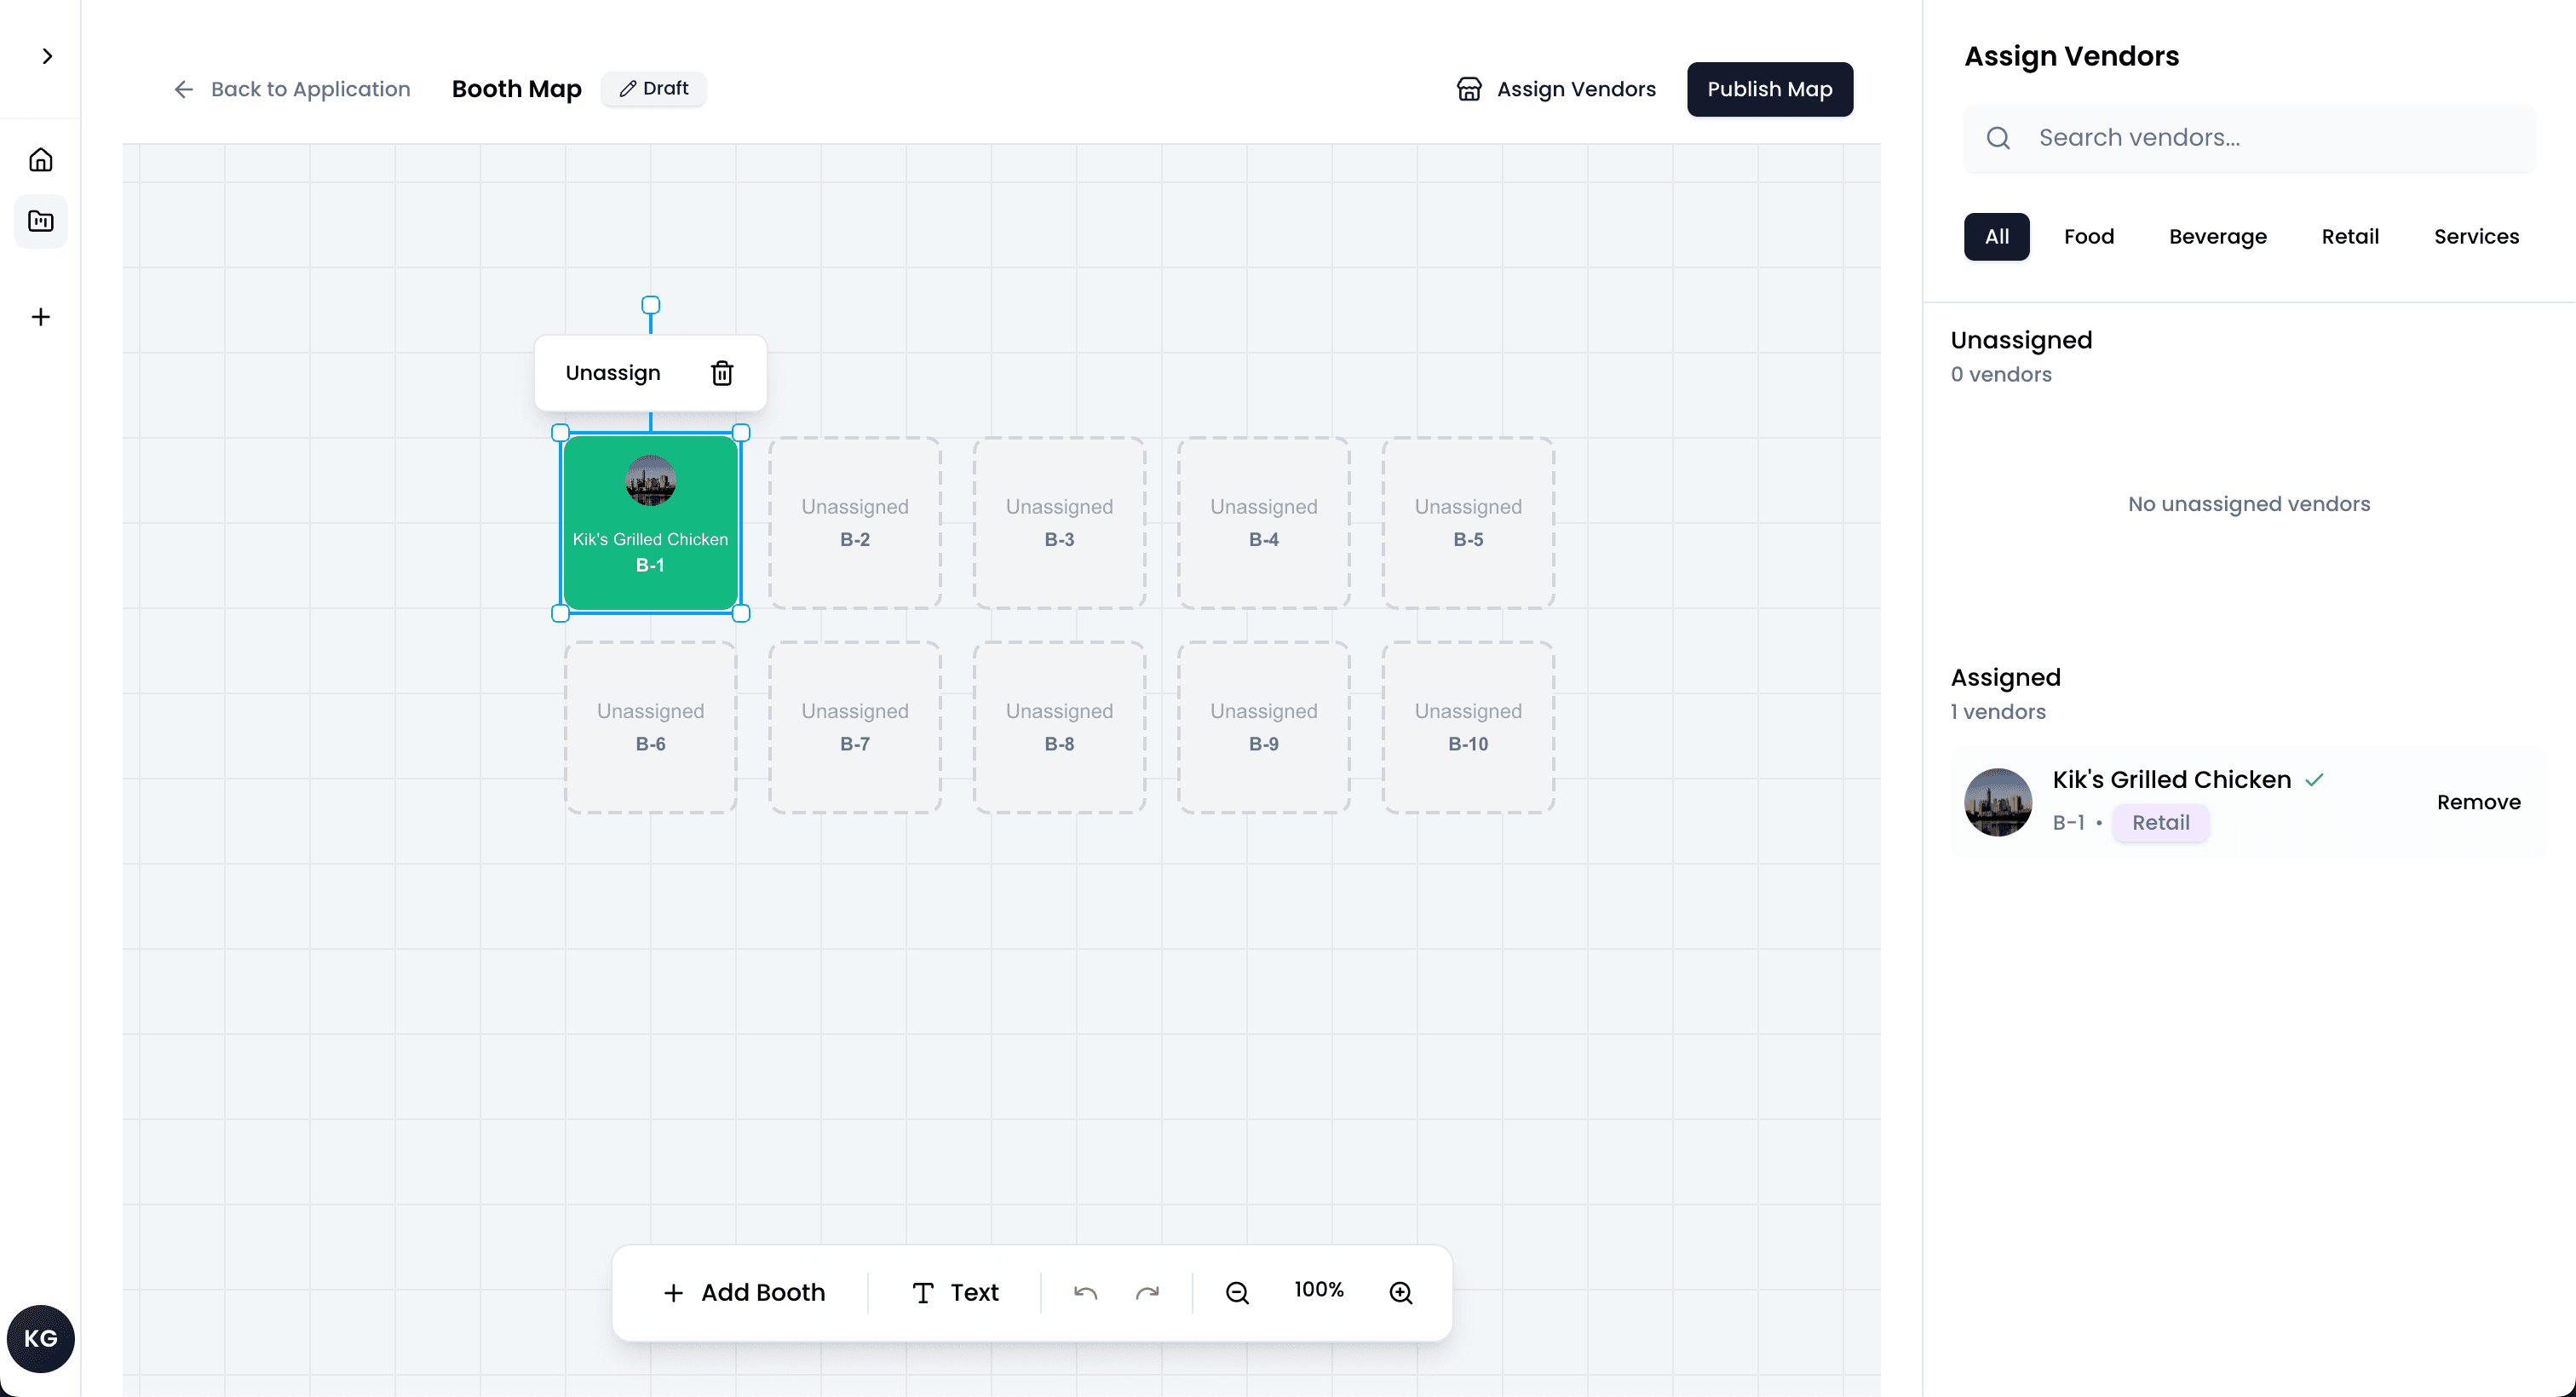Unassign the vendor from booth B-1

point(613,373)
